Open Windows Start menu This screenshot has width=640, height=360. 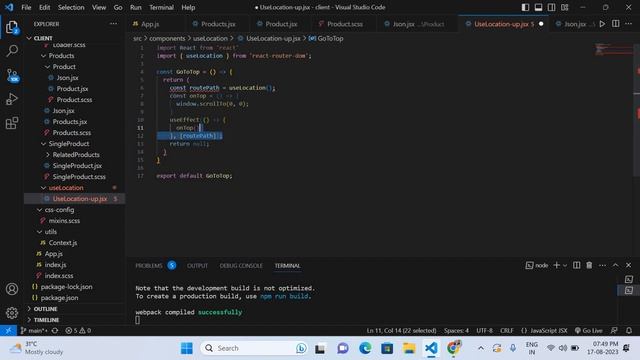(187, 348)
